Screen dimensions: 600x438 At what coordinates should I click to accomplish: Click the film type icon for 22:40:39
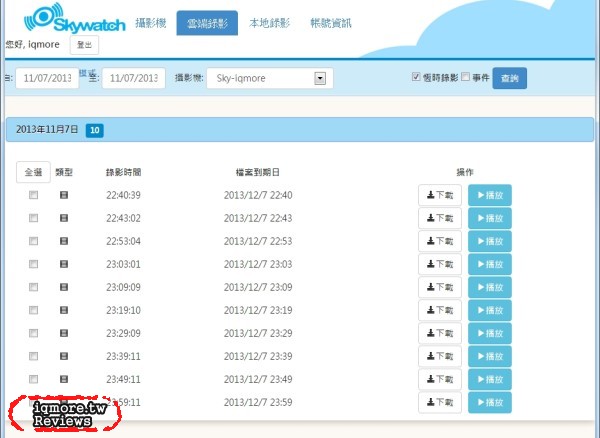coord(64,195)
